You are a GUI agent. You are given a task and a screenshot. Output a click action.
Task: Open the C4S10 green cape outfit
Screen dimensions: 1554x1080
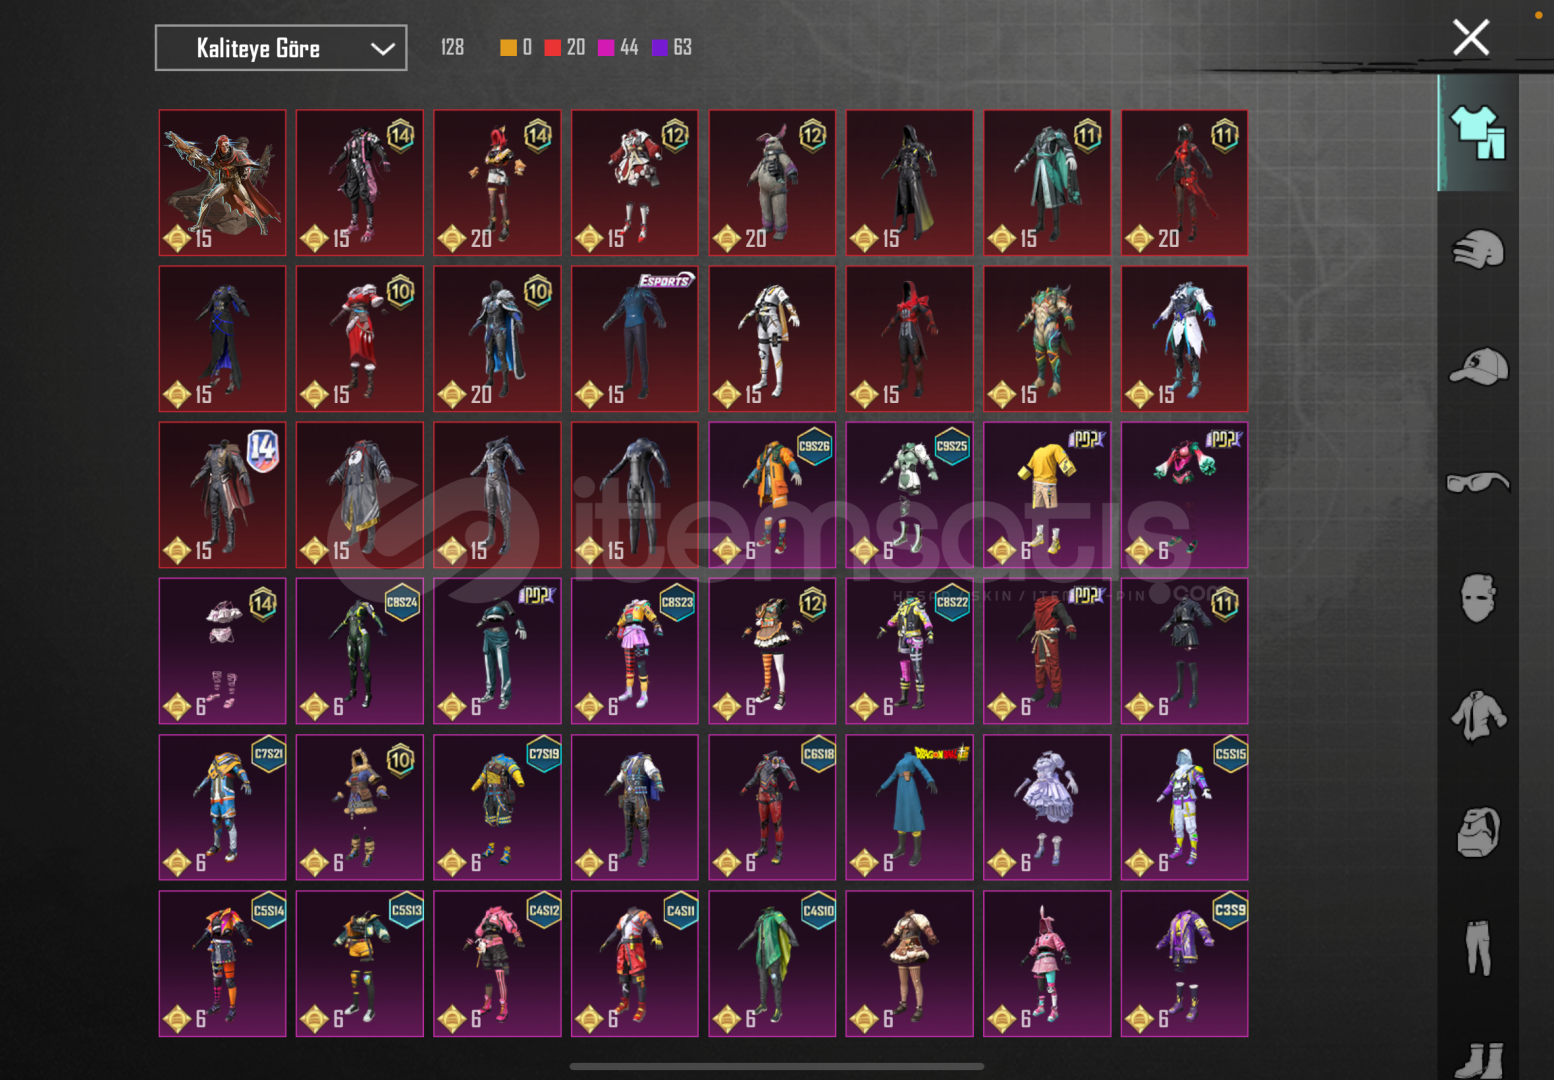[x=772, y=963]
